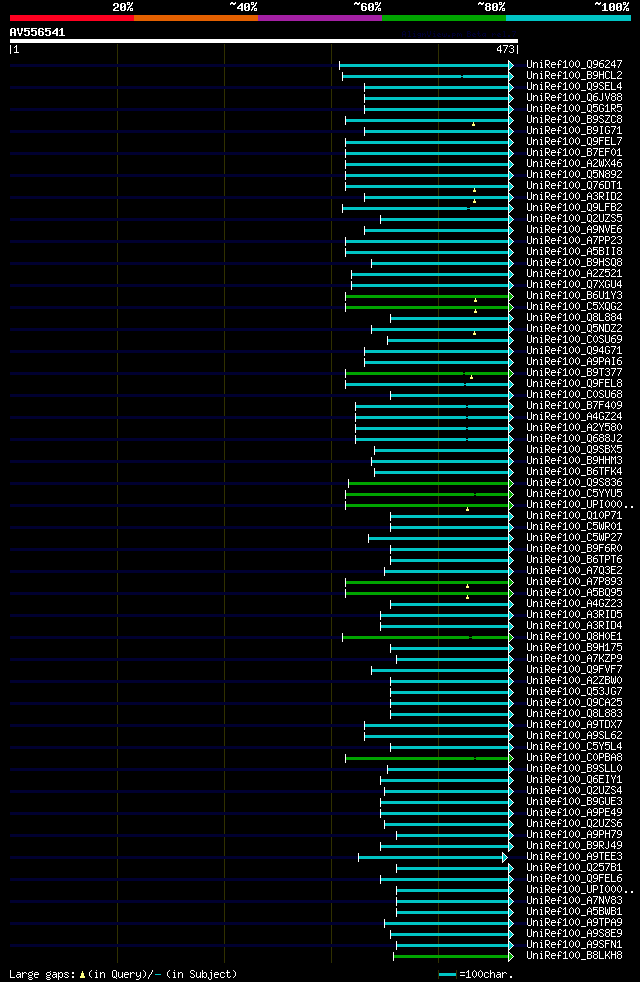This screenshot has width=640, height=982.
Task: Open hit UniRef100_B6U1Y3
Action: [x=574, y=296]
